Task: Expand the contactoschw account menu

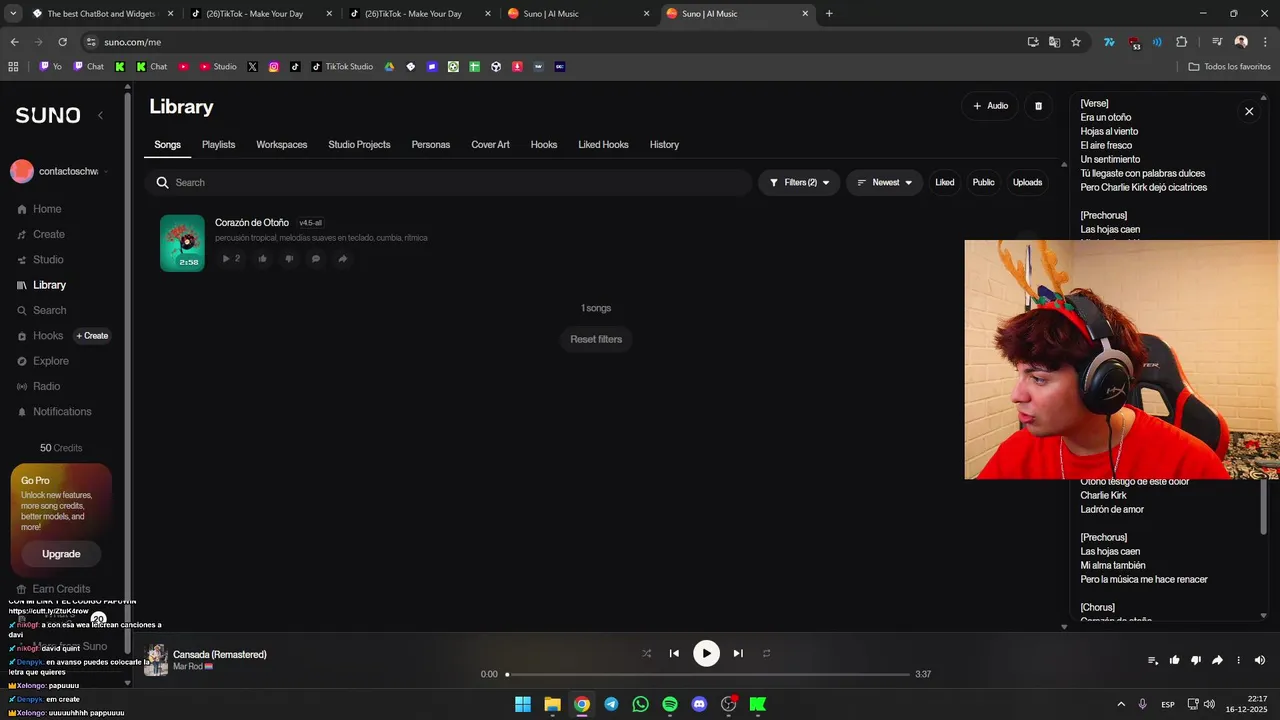Action: click(x=59, y=171)
